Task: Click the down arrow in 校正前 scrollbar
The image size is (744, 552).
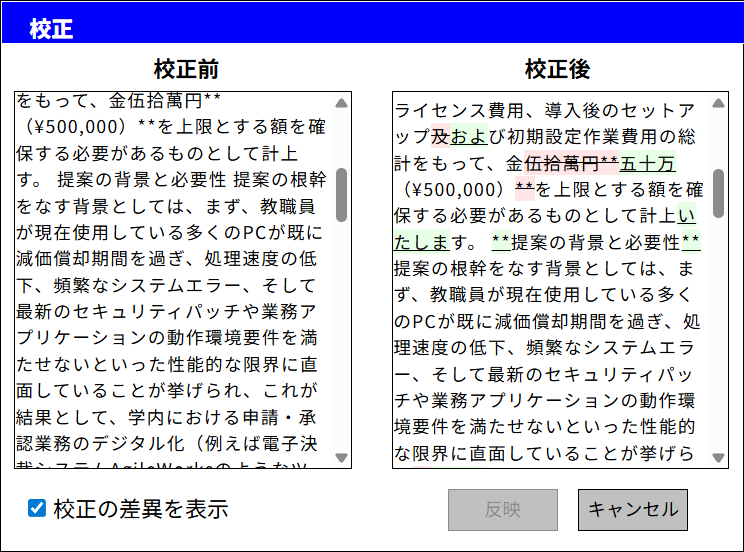Action: click(x=341, y=458)
